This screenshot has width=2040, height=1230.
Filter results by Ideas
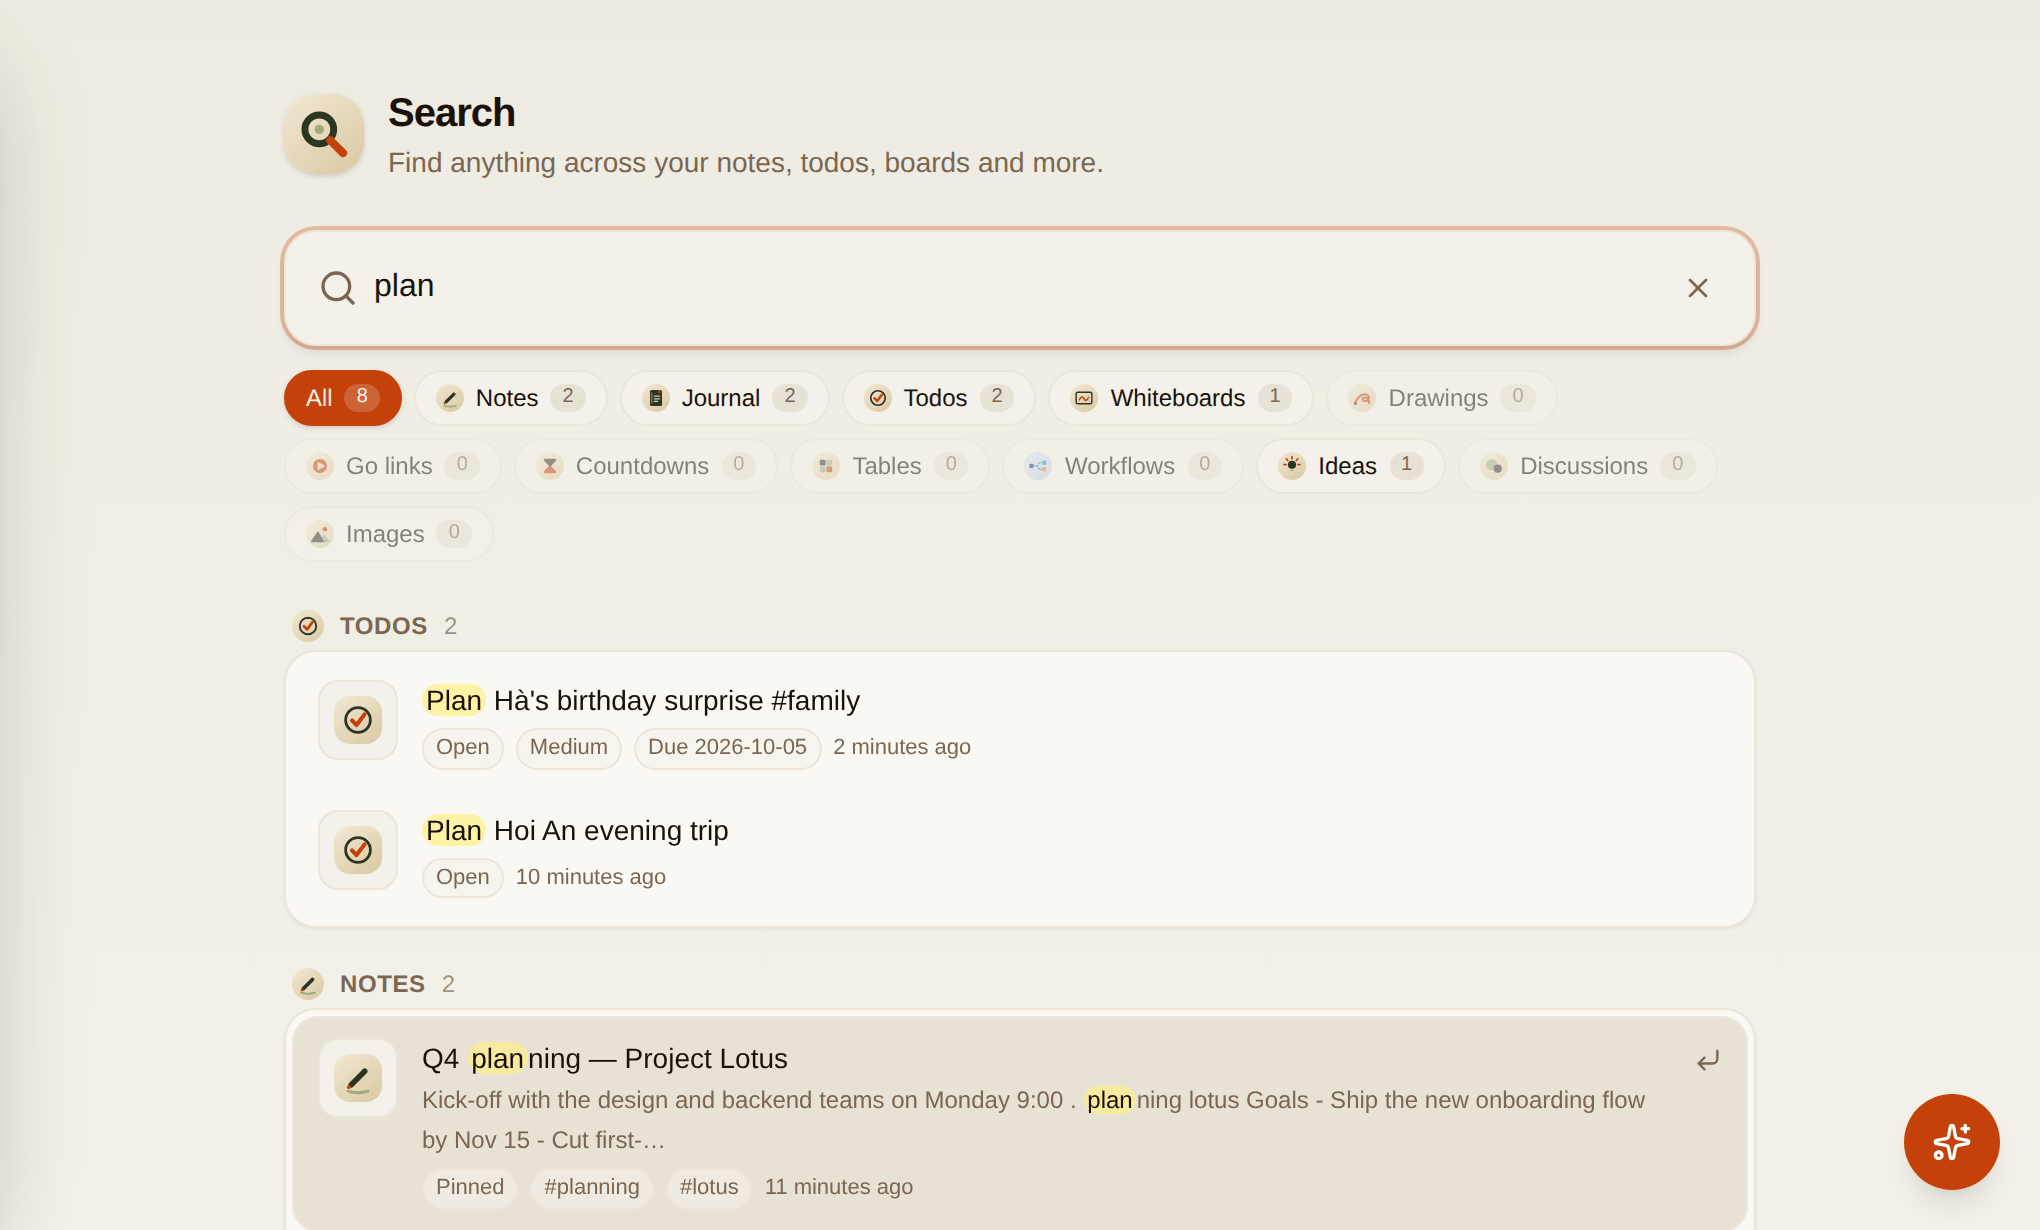pos(1351,466)
